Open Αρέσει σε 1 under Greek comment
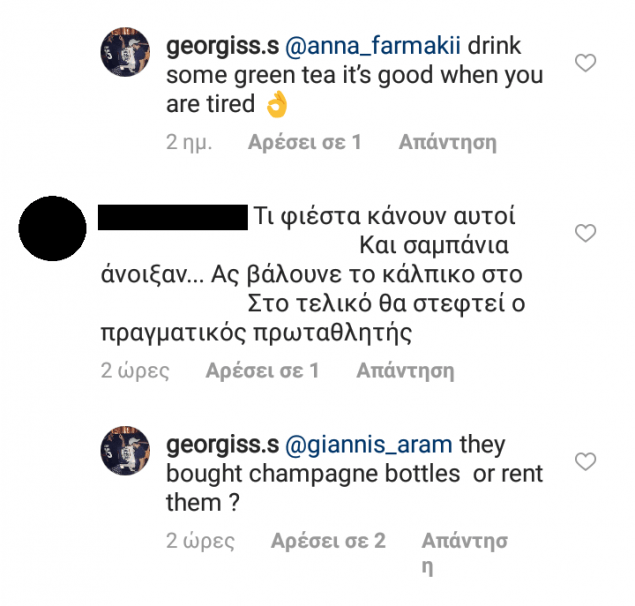This screenshot has height=606, width=635. 261,371
